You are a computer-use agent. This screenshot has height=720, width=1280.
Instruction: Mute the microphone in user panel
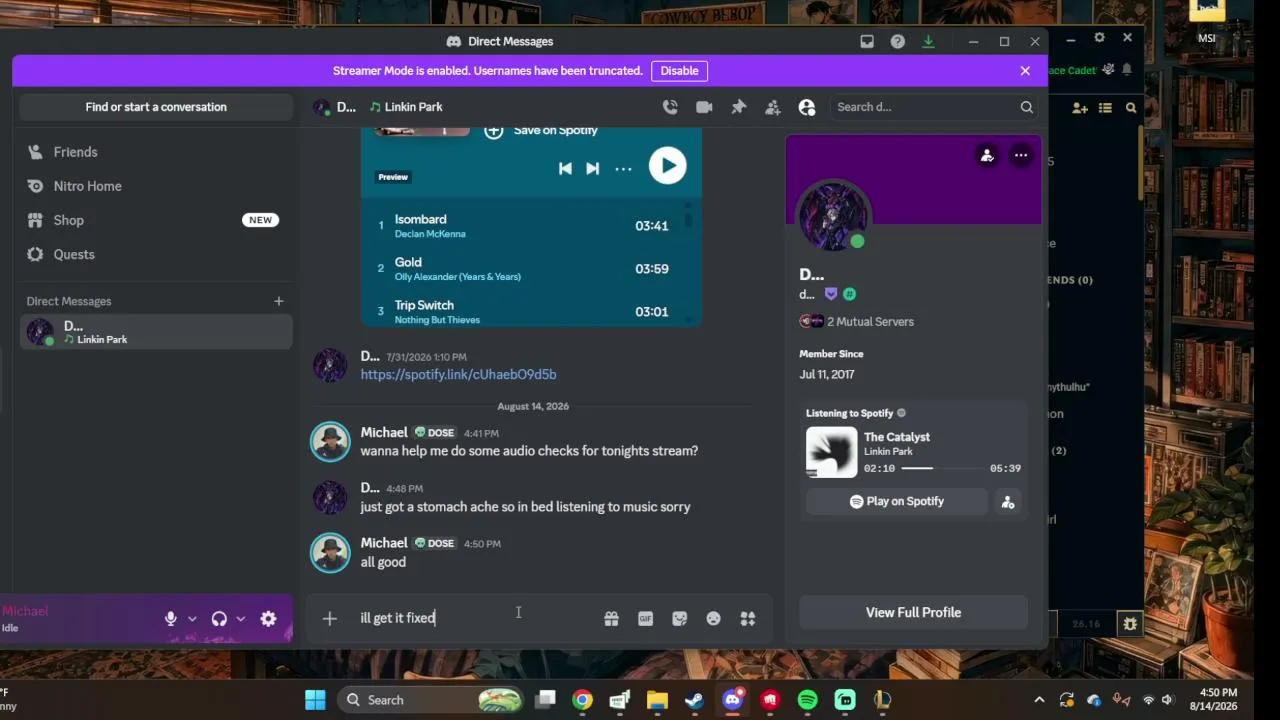coord(171,619)
